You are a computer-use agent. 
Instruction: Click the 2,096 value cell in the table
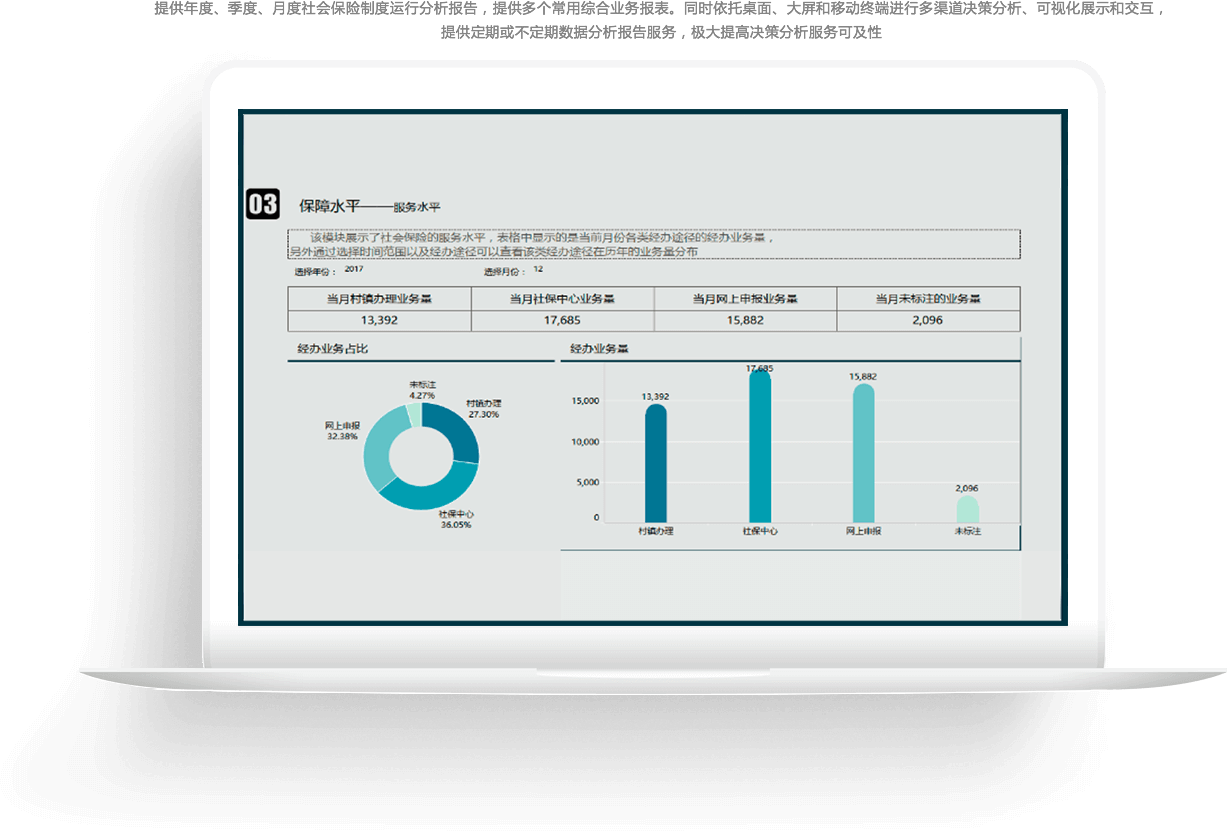click(x=928, y=320)
